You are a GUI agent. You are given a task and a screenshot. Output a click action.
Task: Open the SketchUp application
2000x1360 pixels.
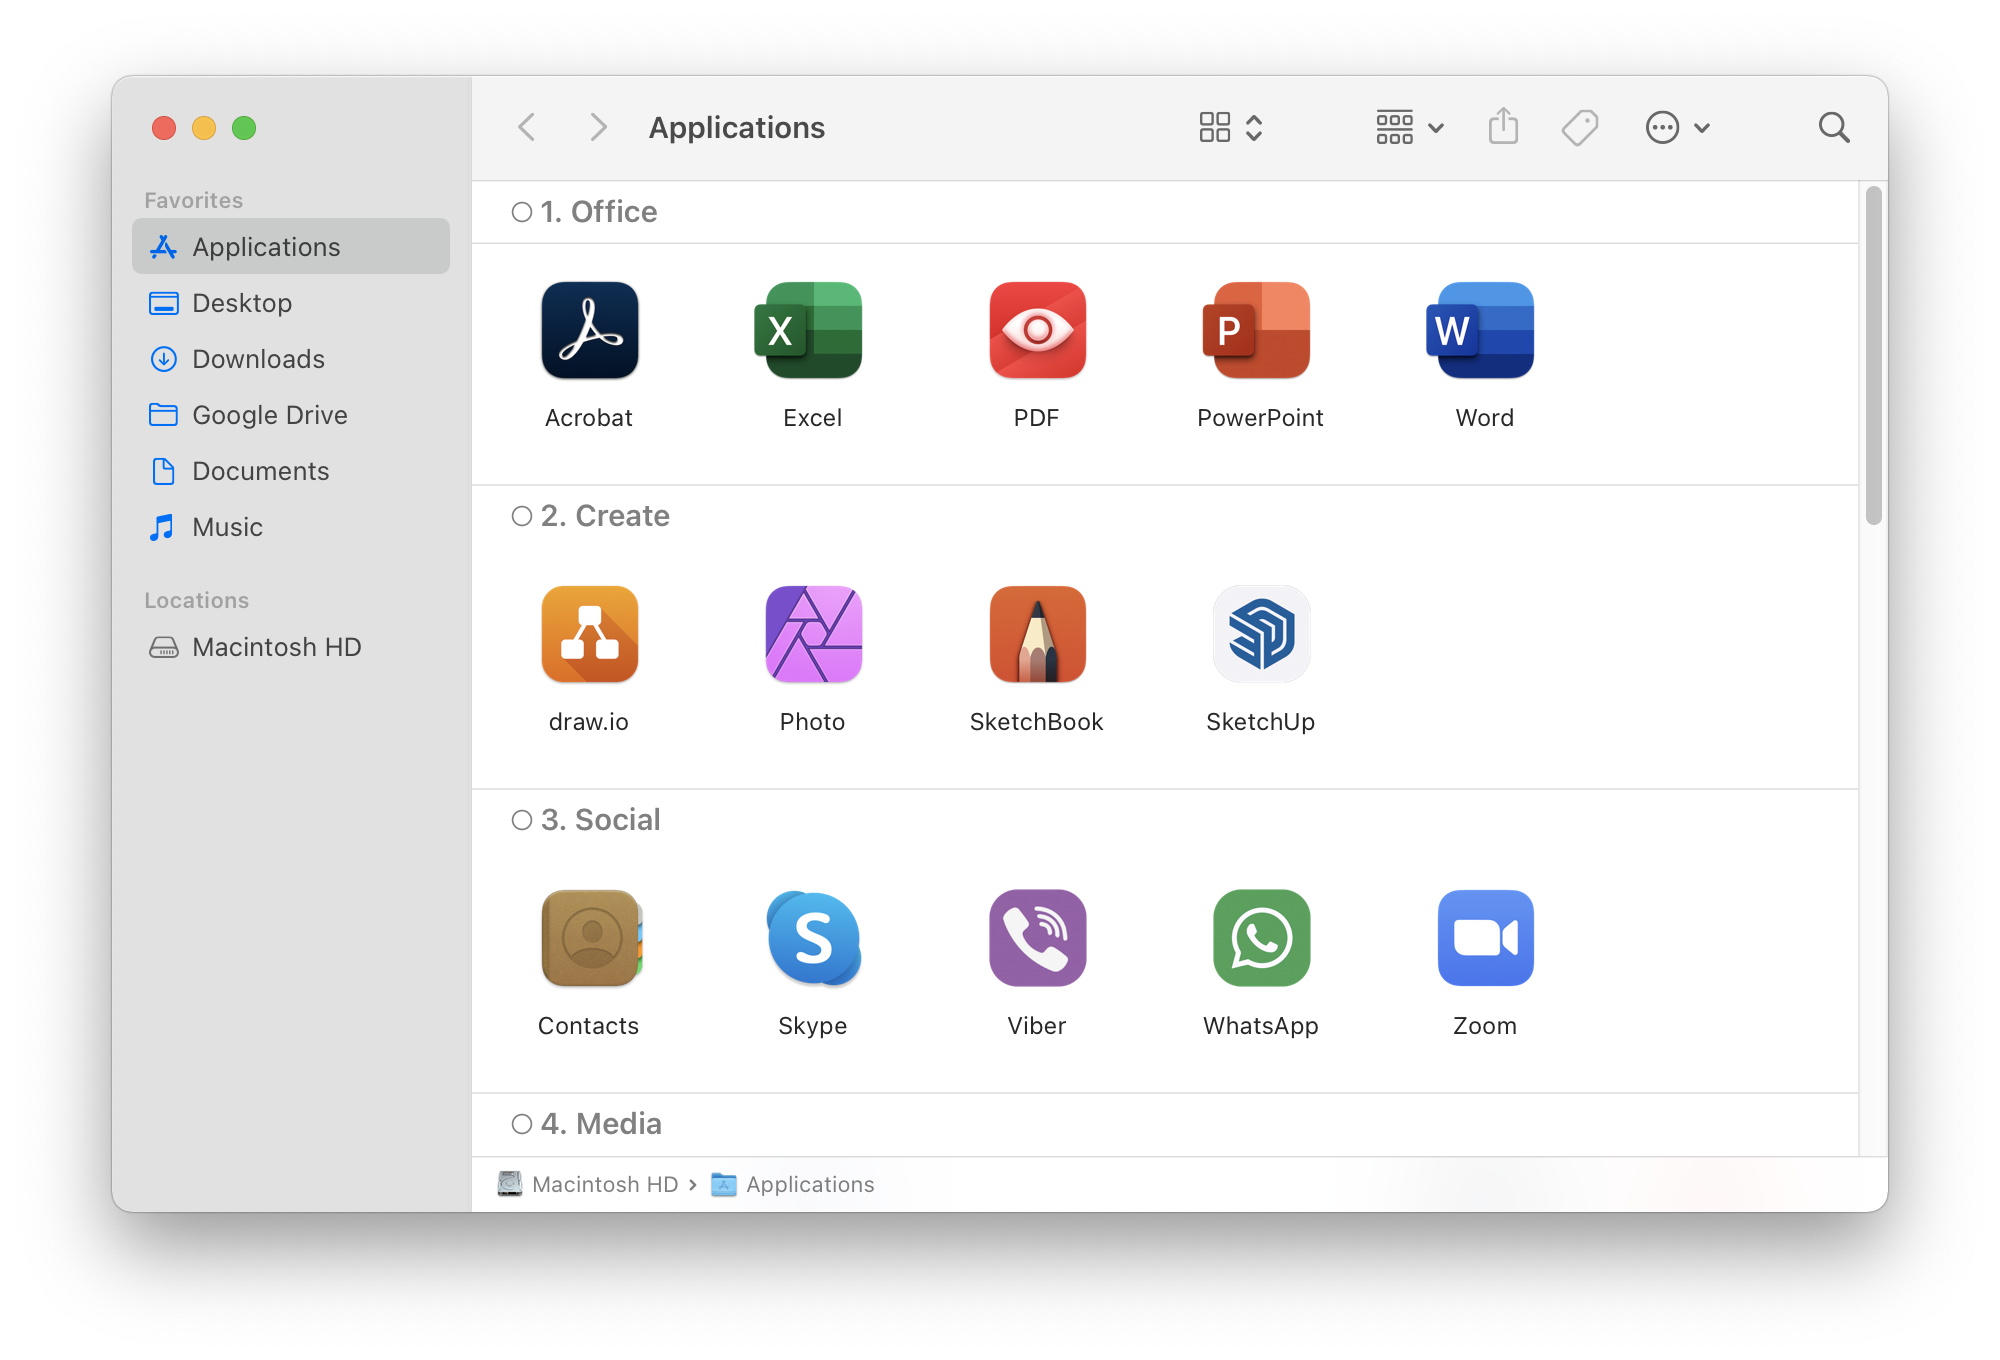click(x=1260, y=635)
